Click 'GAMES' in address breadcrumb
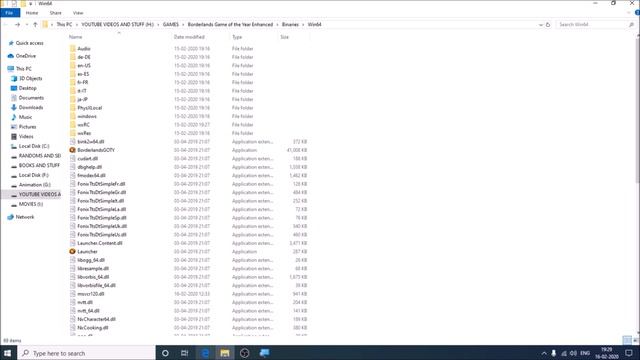Viewport: 640px width, 360px height. [x=171, y=24]
